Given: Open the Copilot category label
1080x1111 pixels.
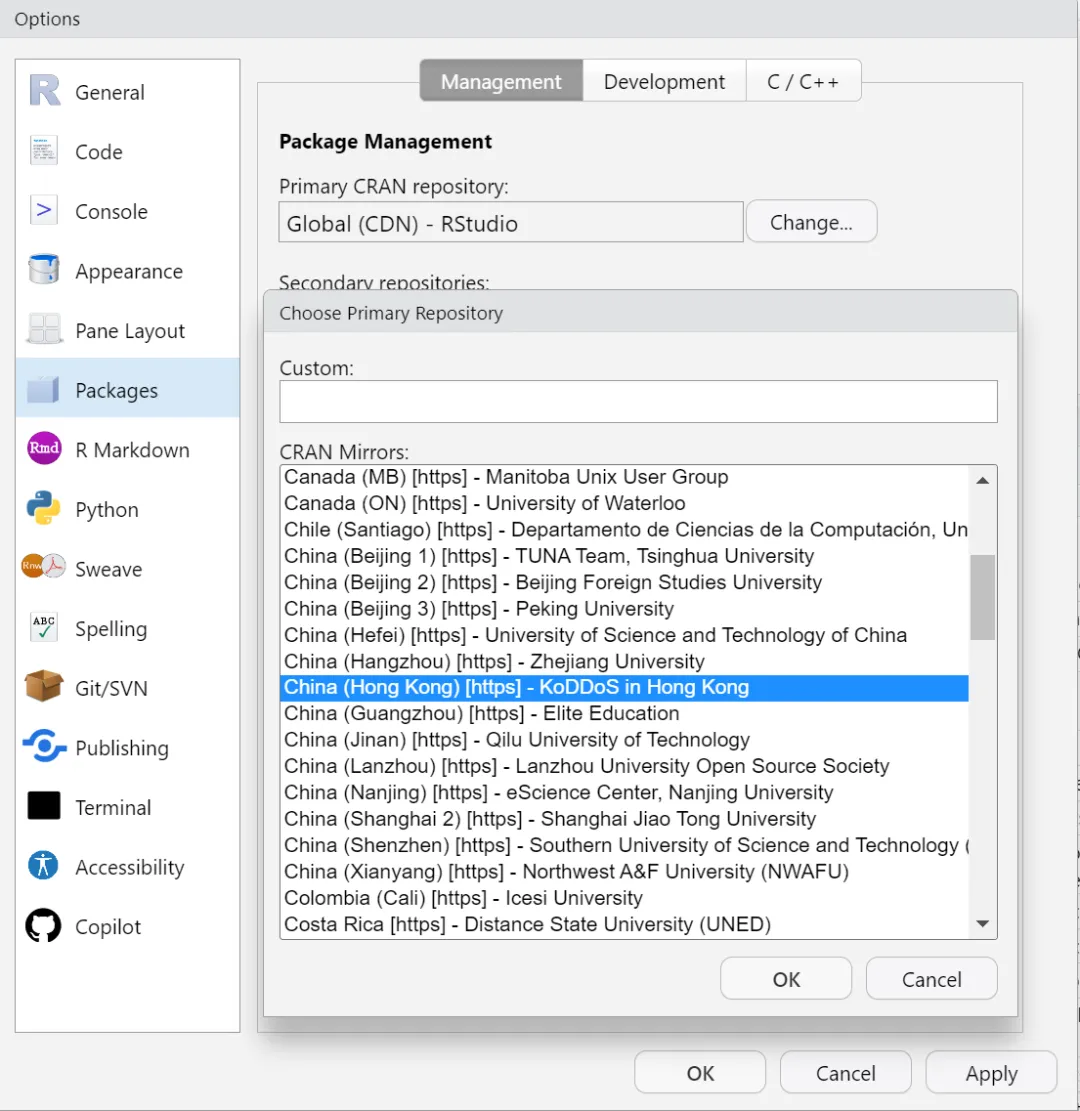Looking at the screenshot, I should pos(108,927).
